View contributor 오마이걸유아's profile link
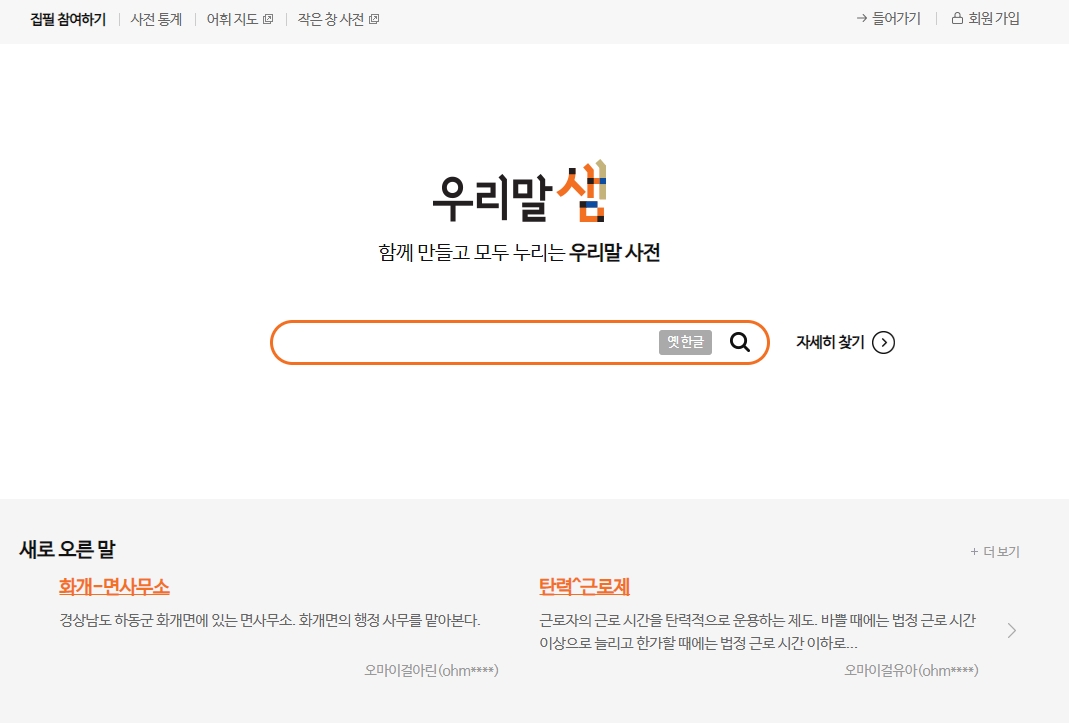Screen dimensions: 1069x723 click(911, 670)
